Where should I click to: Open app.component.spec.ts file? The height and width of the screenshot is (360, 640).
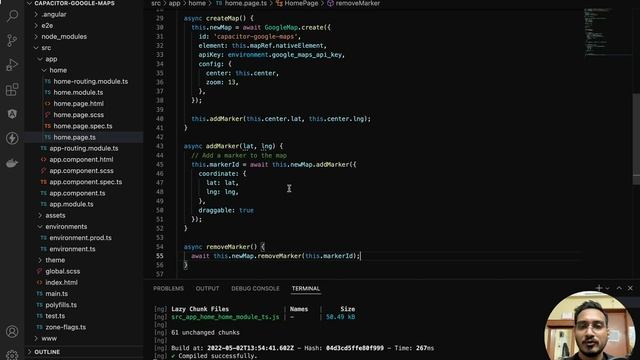click(85, 182)
